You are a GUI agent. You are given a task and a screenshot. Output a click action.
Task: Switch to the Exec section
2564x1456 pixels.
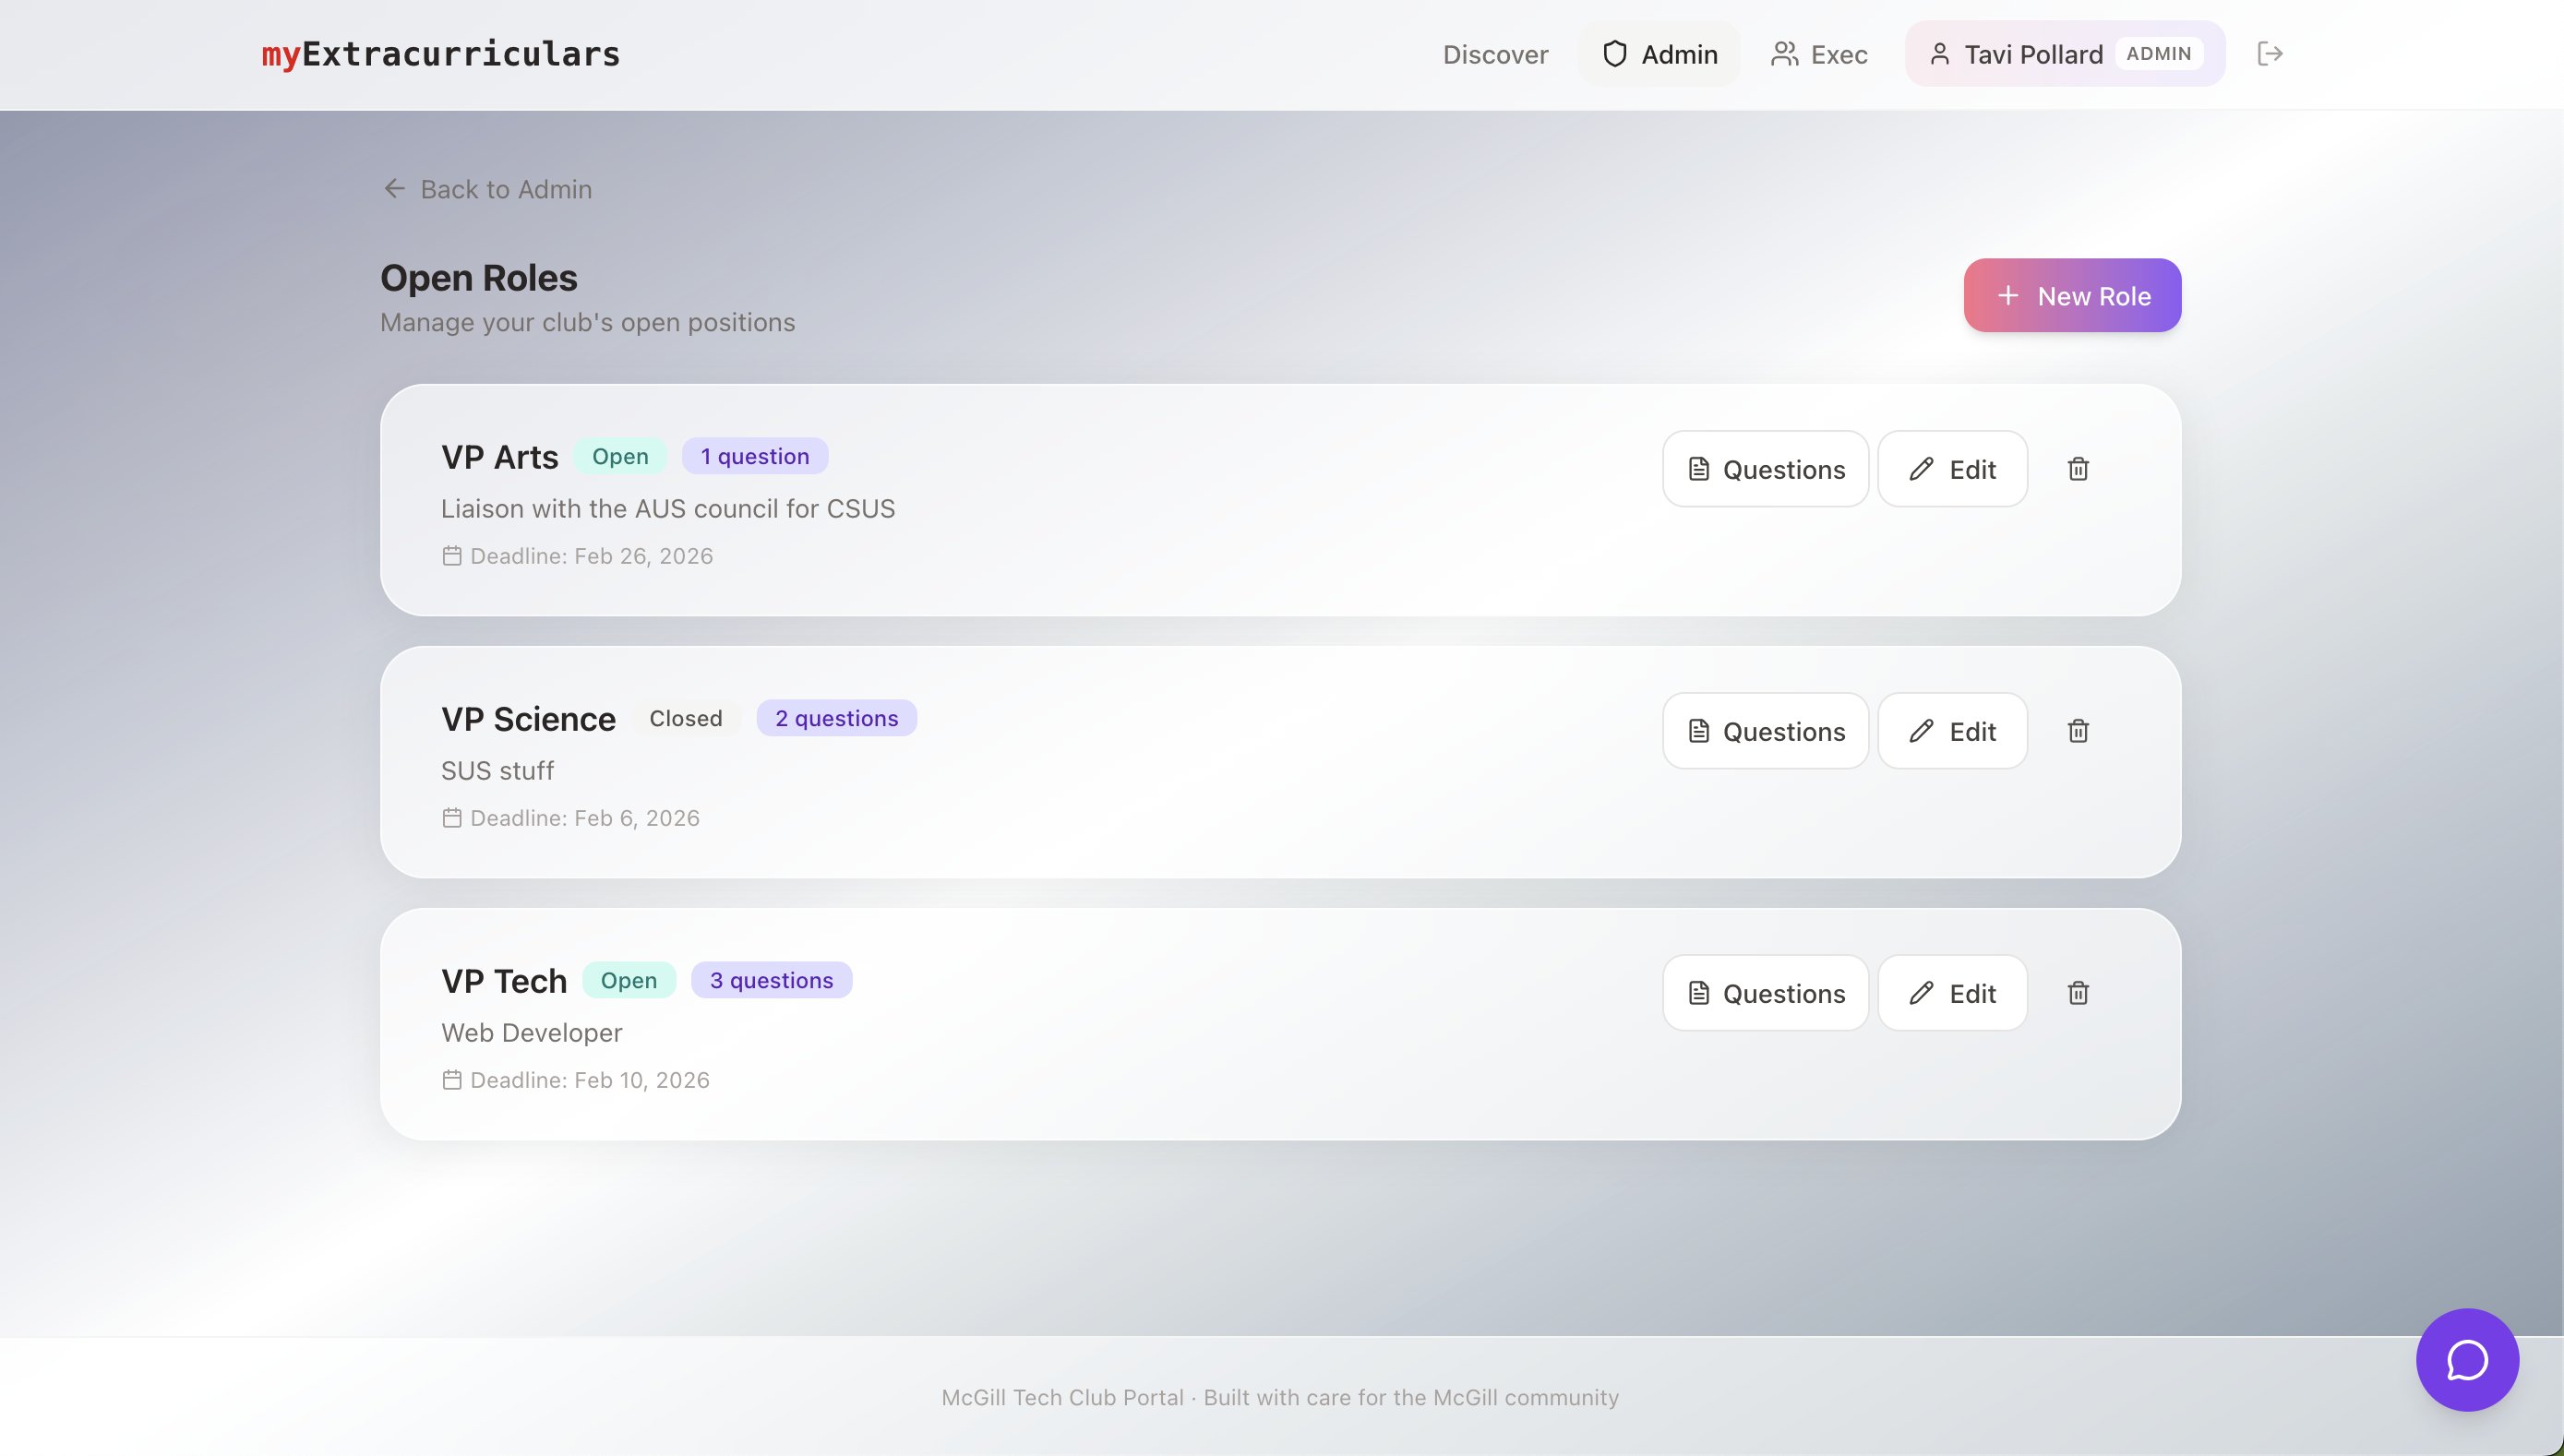pyautogui.click(x=1838, y=54)
